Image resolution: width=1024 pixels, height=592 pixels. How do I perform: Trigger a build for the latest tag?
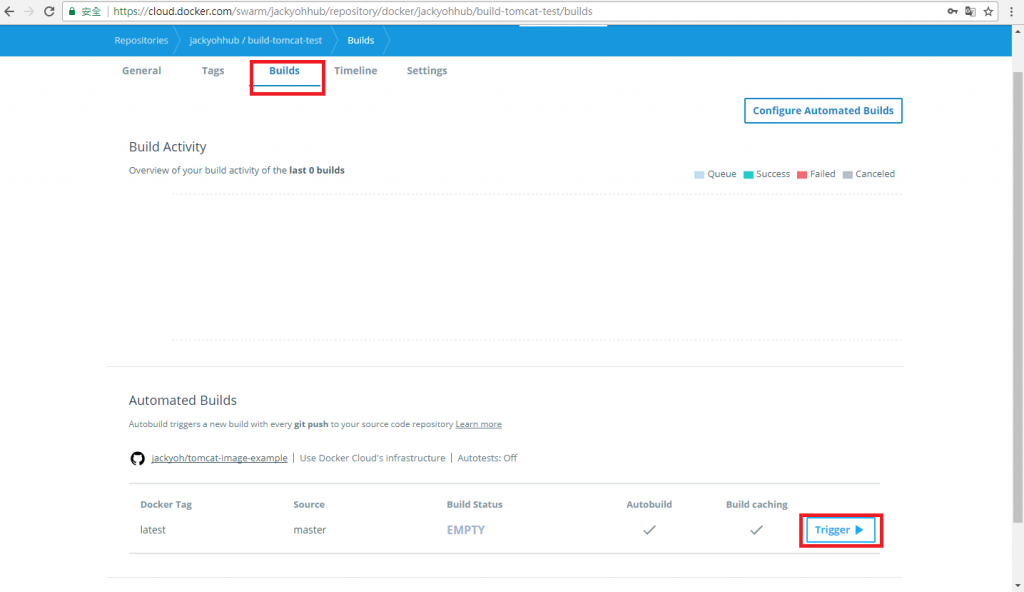pyautogui.click(x=840, y=530)
